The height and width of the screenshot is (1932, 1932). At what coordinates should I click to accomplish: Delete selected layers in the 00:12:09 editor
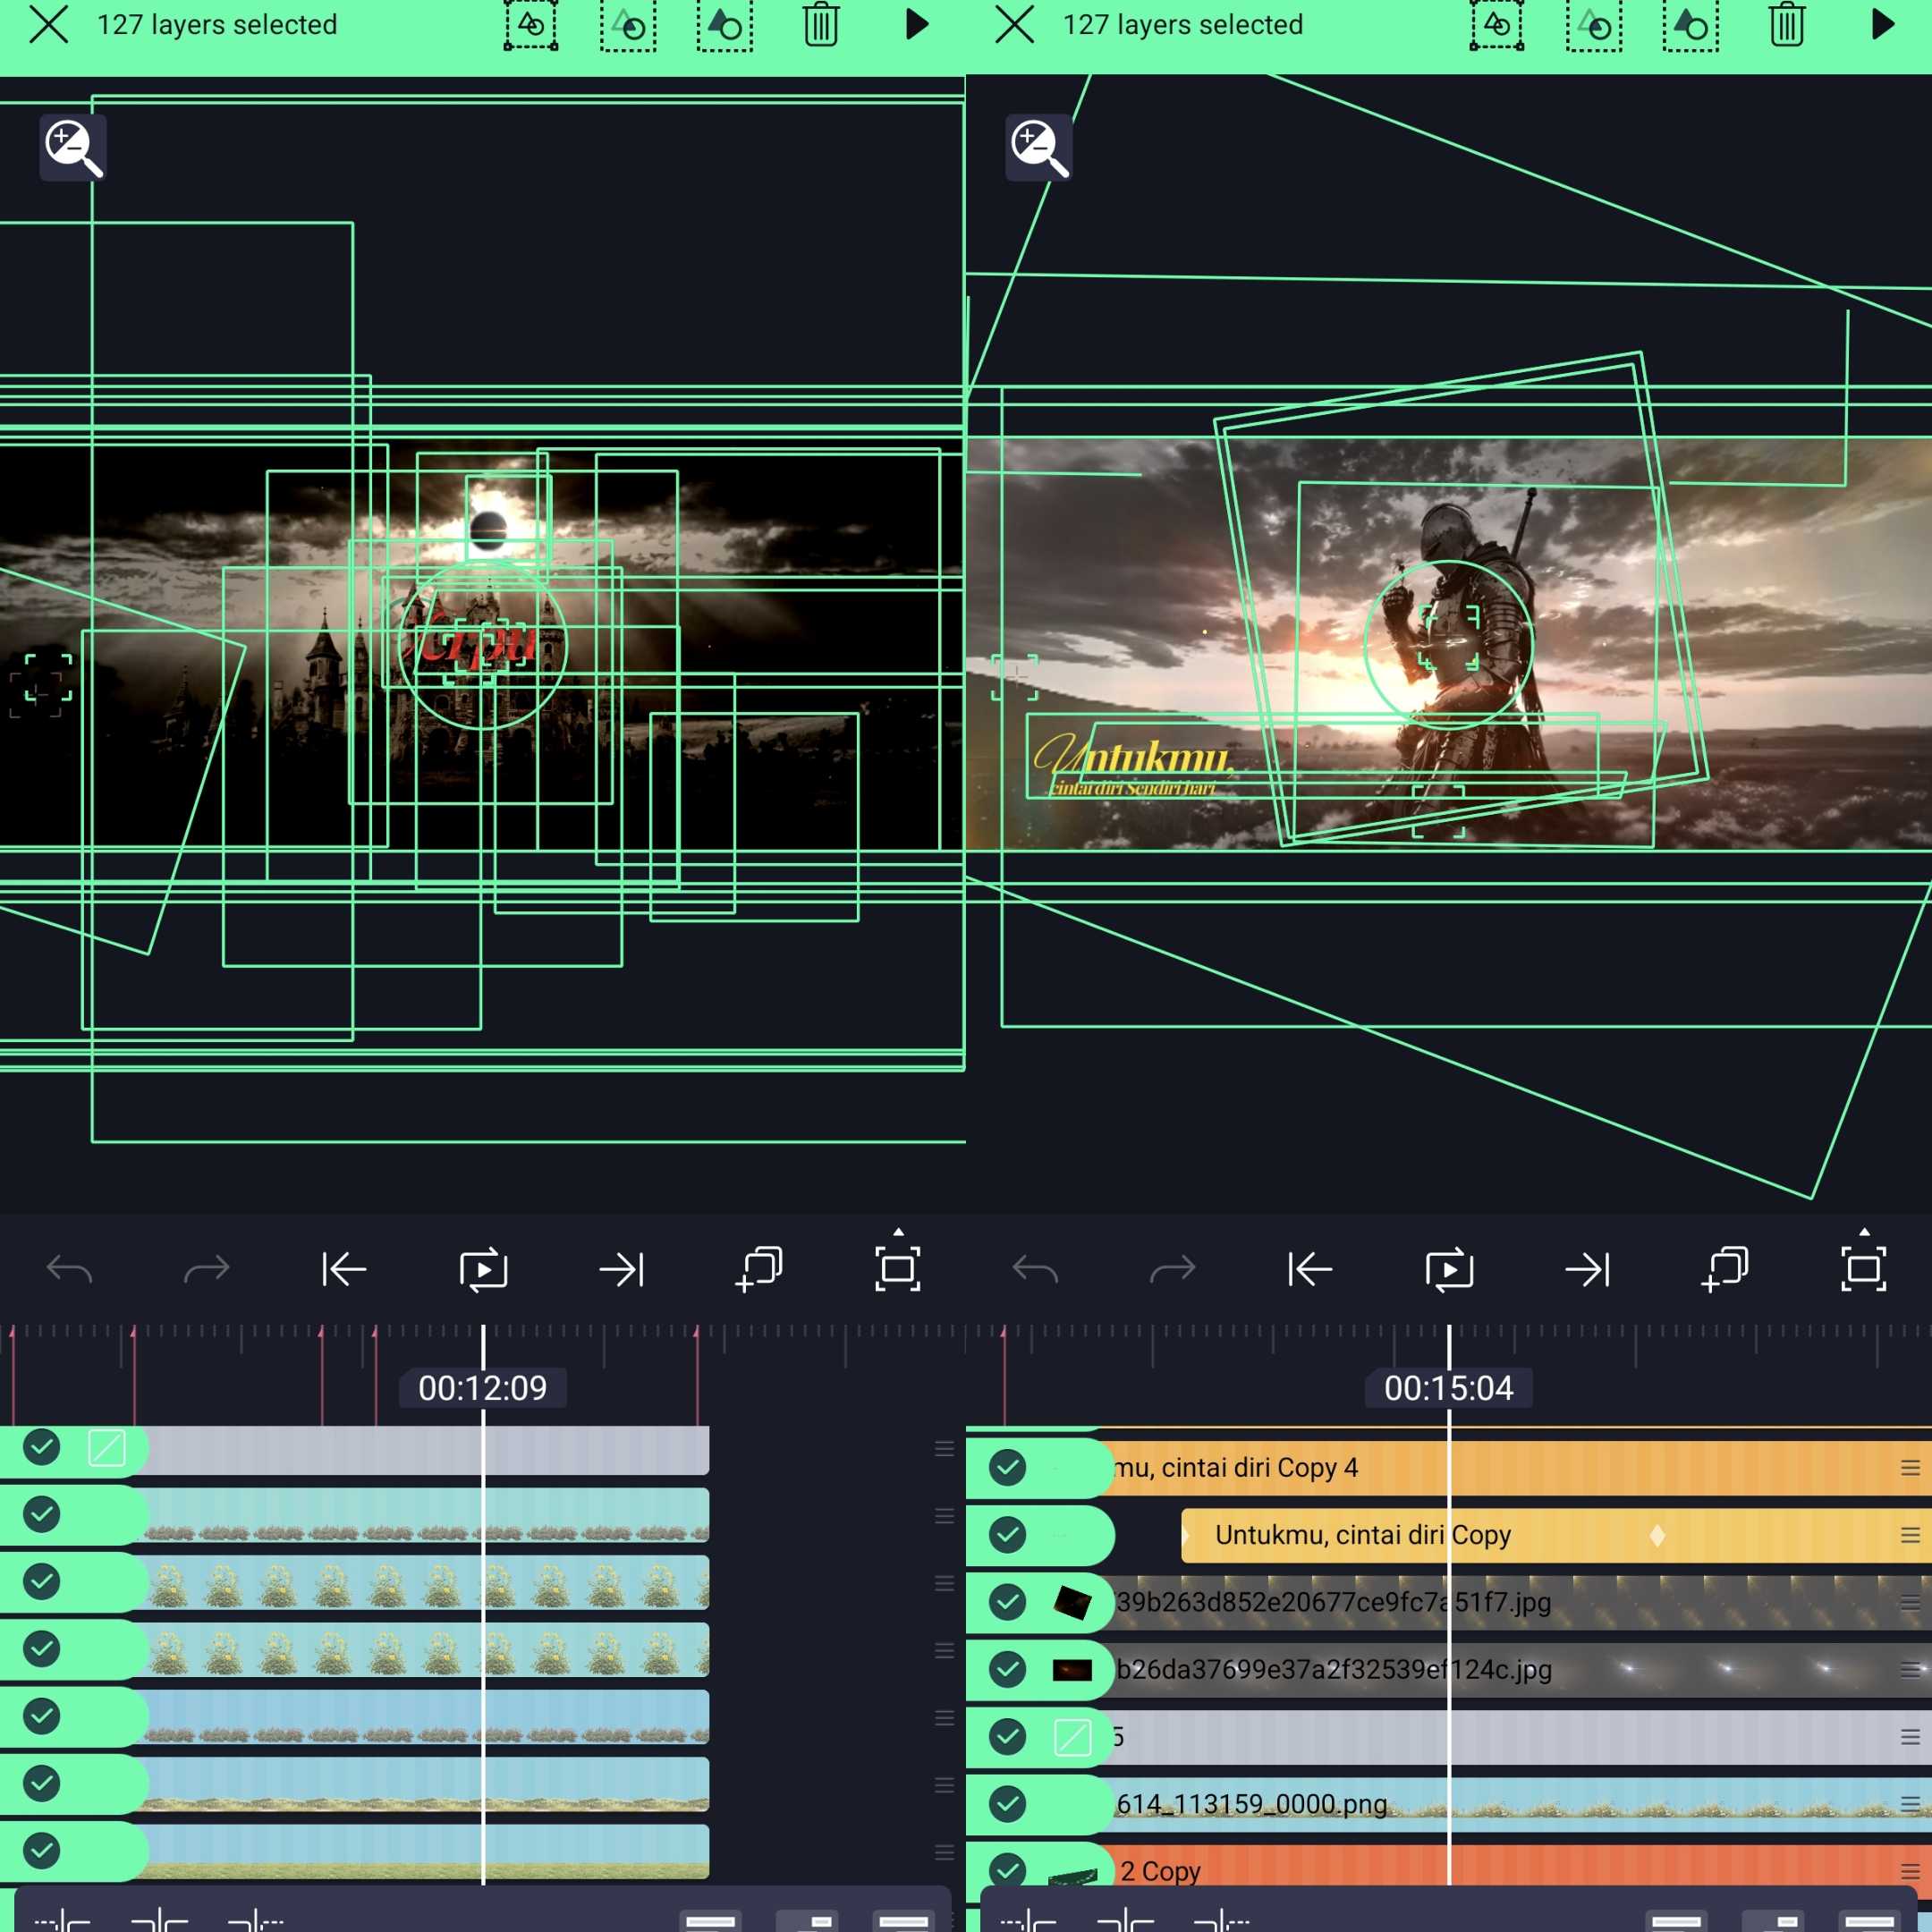pyautogui.click(x=821, y=24)
